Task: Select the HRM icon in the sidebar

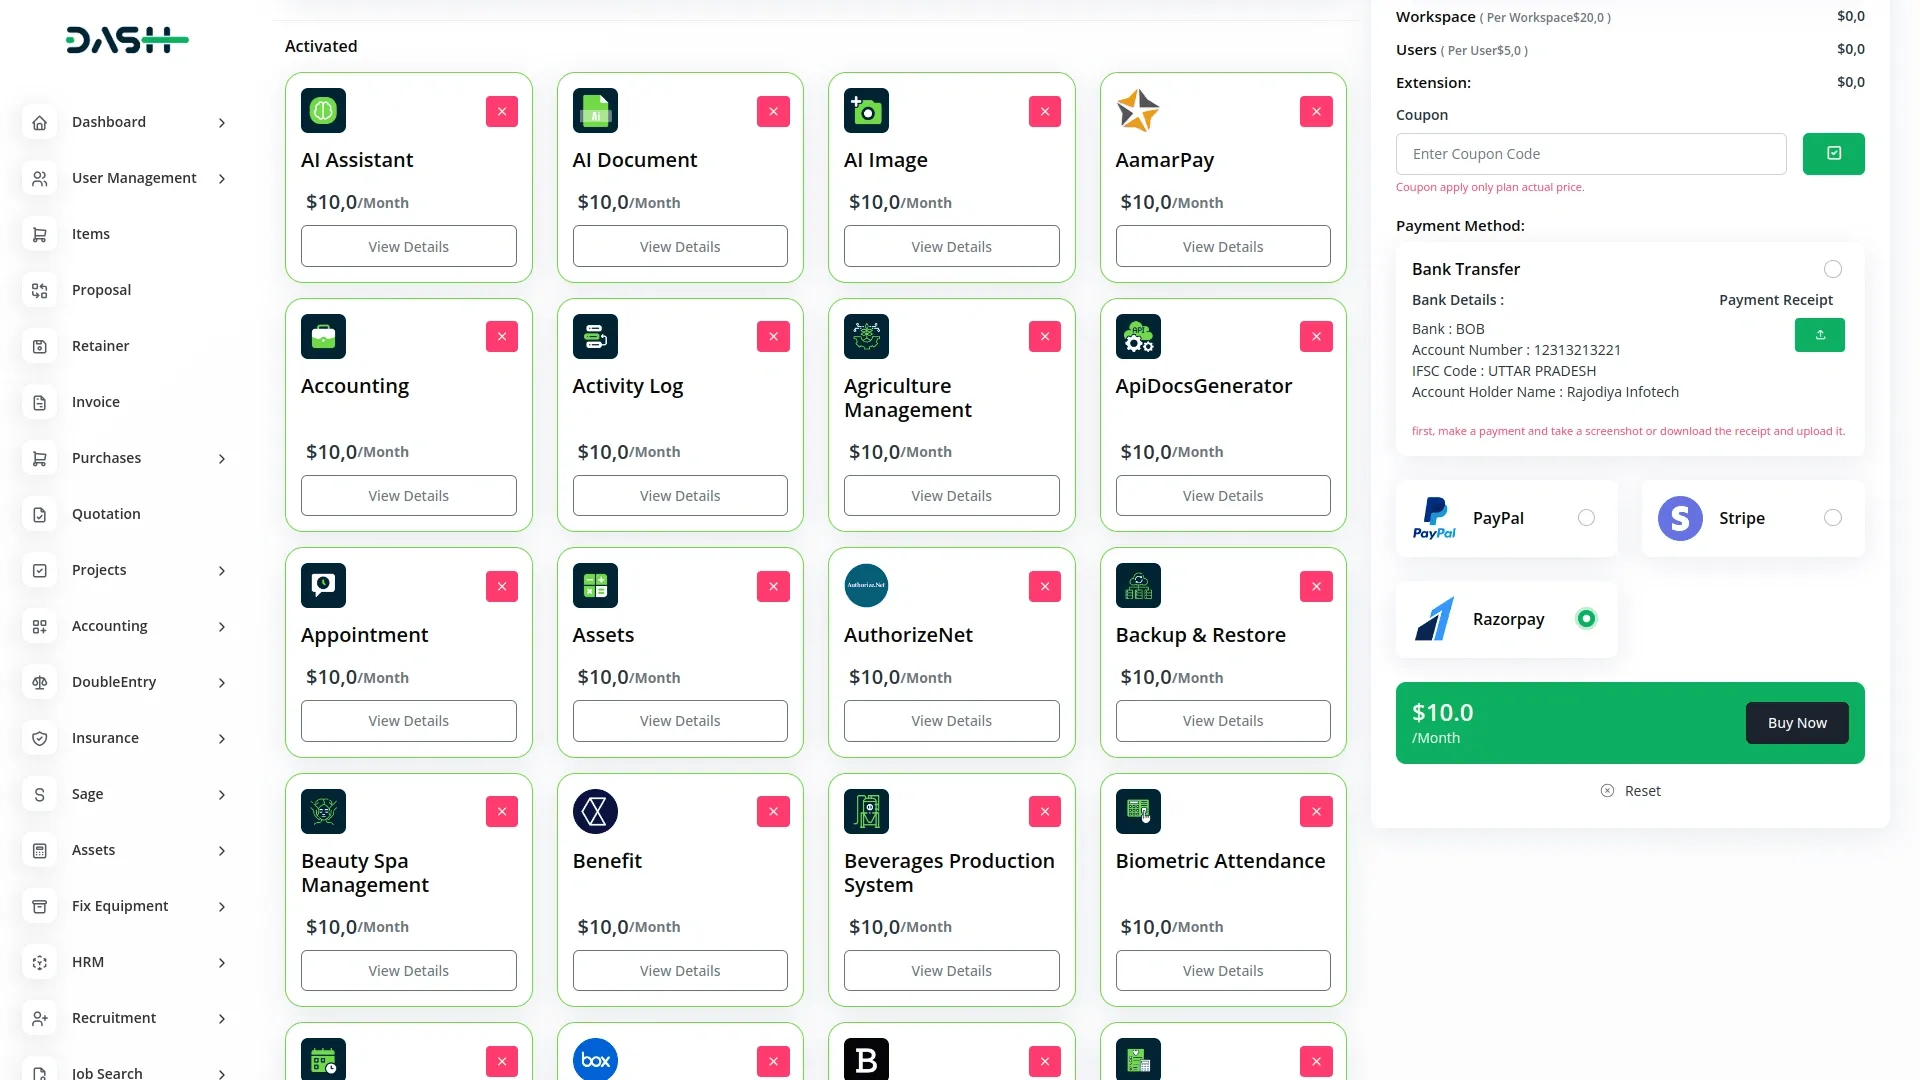Action: pos(40,962)
